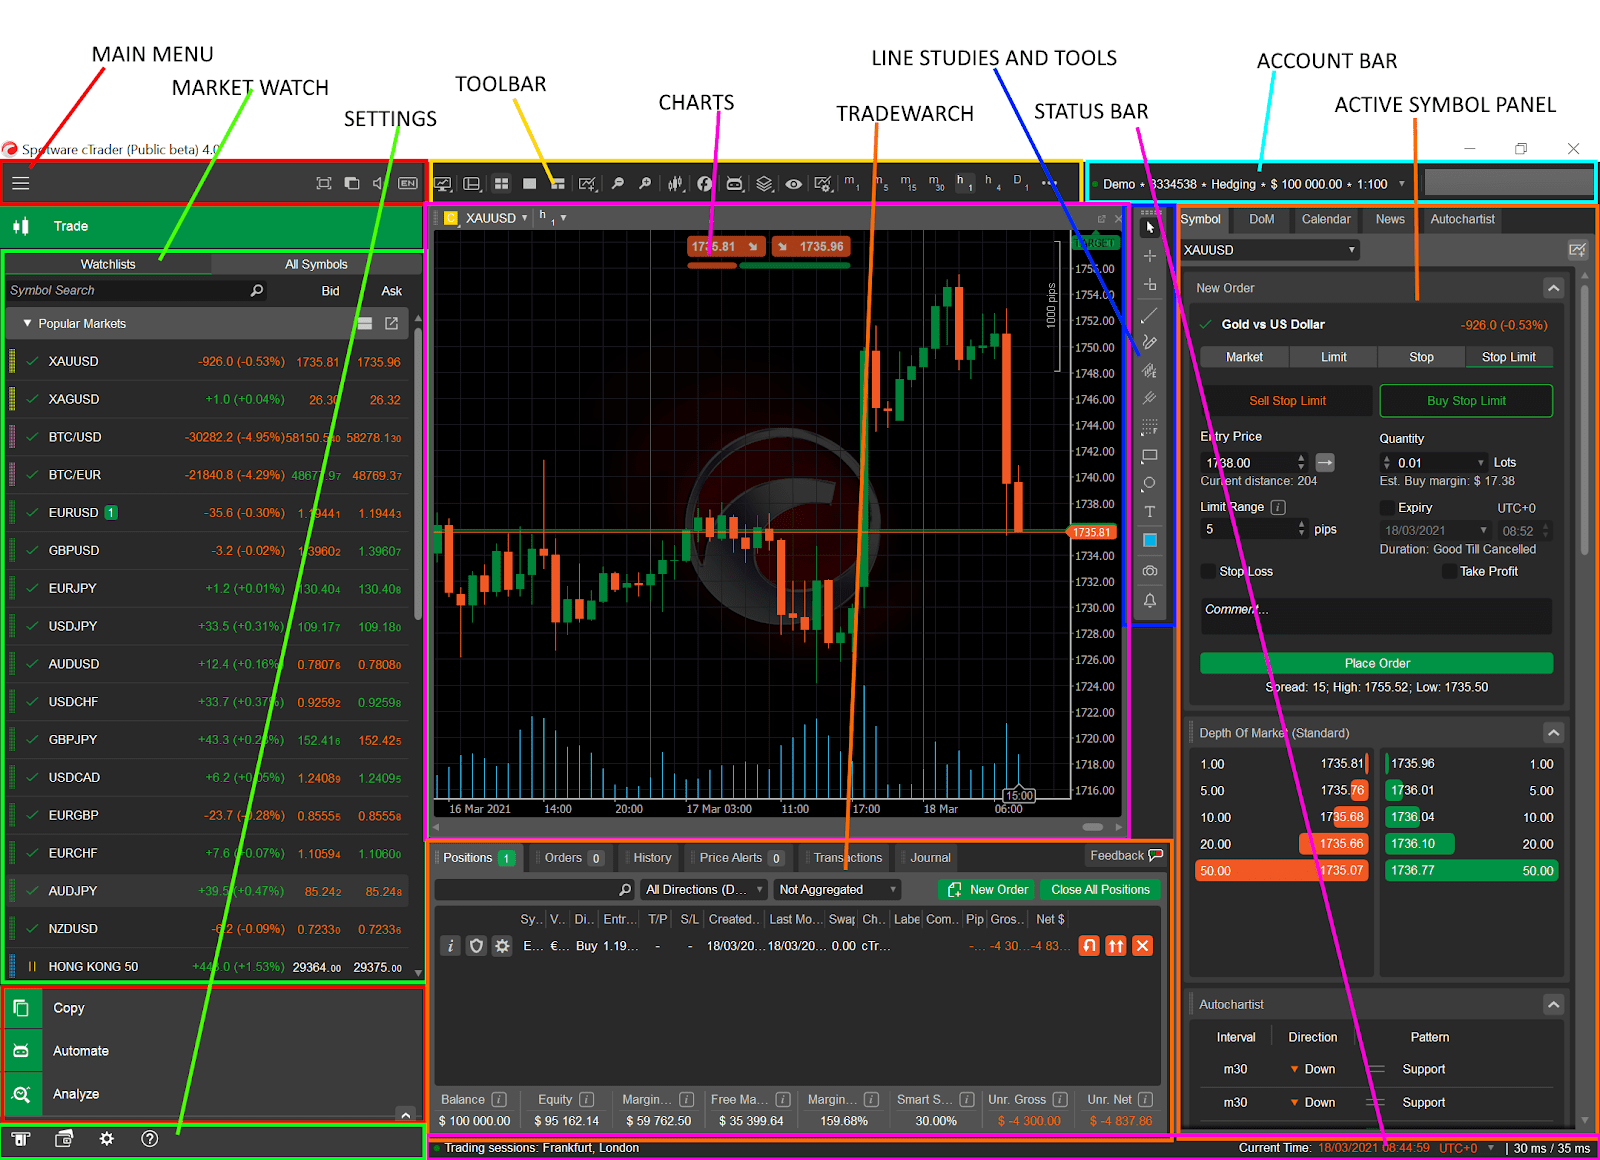This screenshot has height=1160, width=1600.
Task: Enable the Stop Loss checkbox
Action: point(1209,572)
